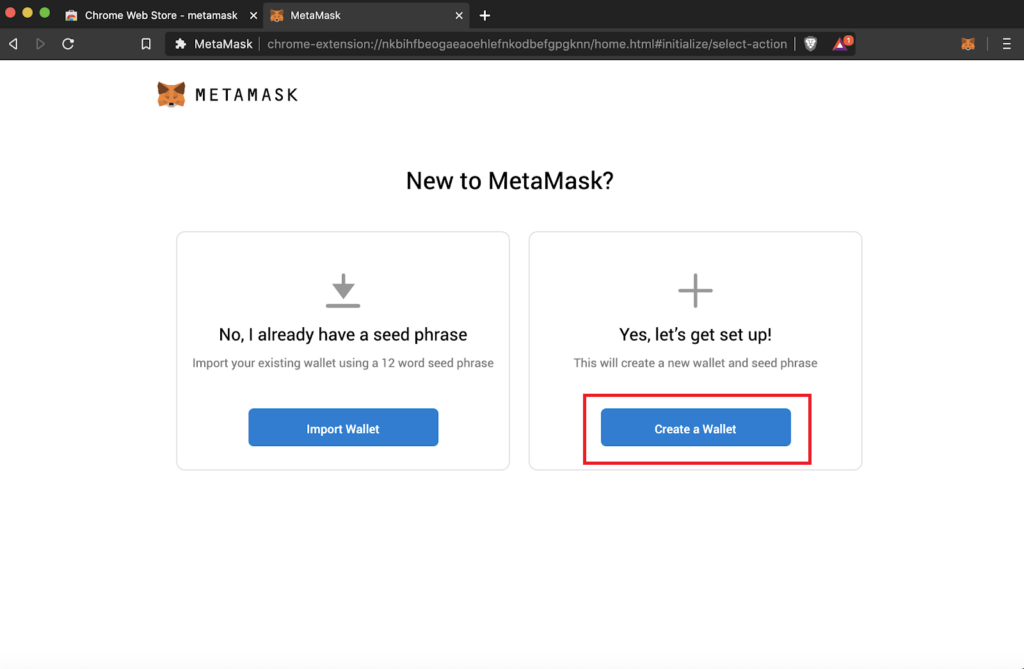This screenshot has height=669, width=1024.
Task: Click the Create a Wallet button
Action: pyautogui.click(x=695, y=427)
